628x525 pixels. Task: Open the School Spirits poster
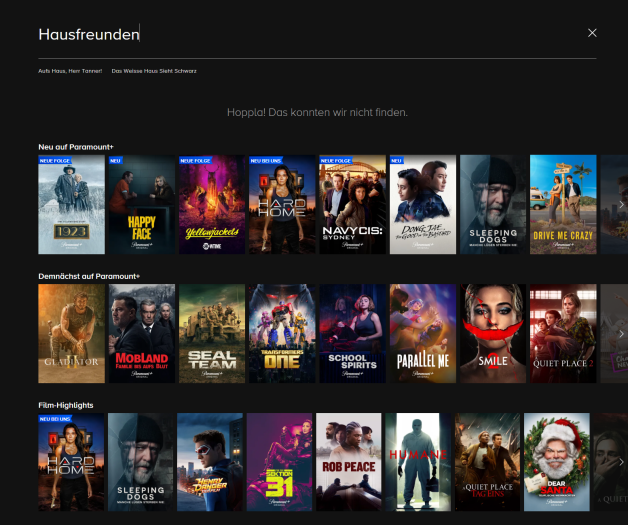tap(352, 334)
